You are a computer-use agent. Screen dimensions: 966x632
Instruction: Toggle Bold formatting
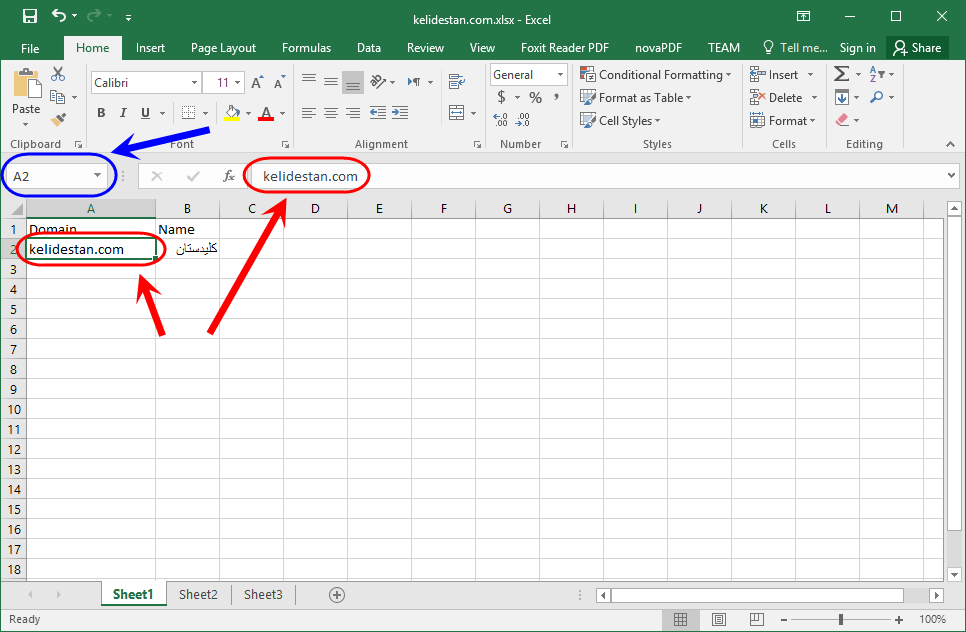[x=101, y=113]
